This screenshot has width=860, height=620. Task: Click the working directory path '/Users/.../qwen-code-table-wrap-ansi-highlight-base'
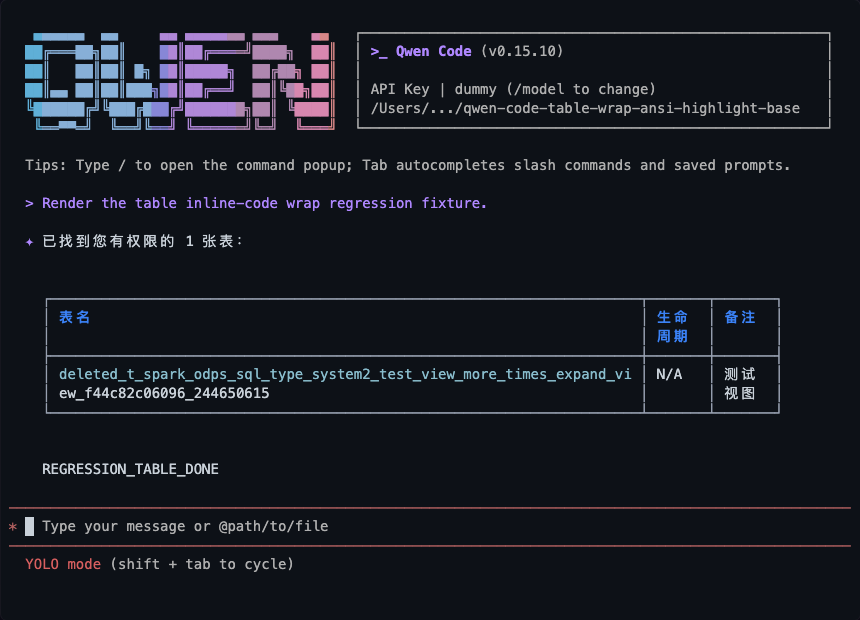click(585, 108)
